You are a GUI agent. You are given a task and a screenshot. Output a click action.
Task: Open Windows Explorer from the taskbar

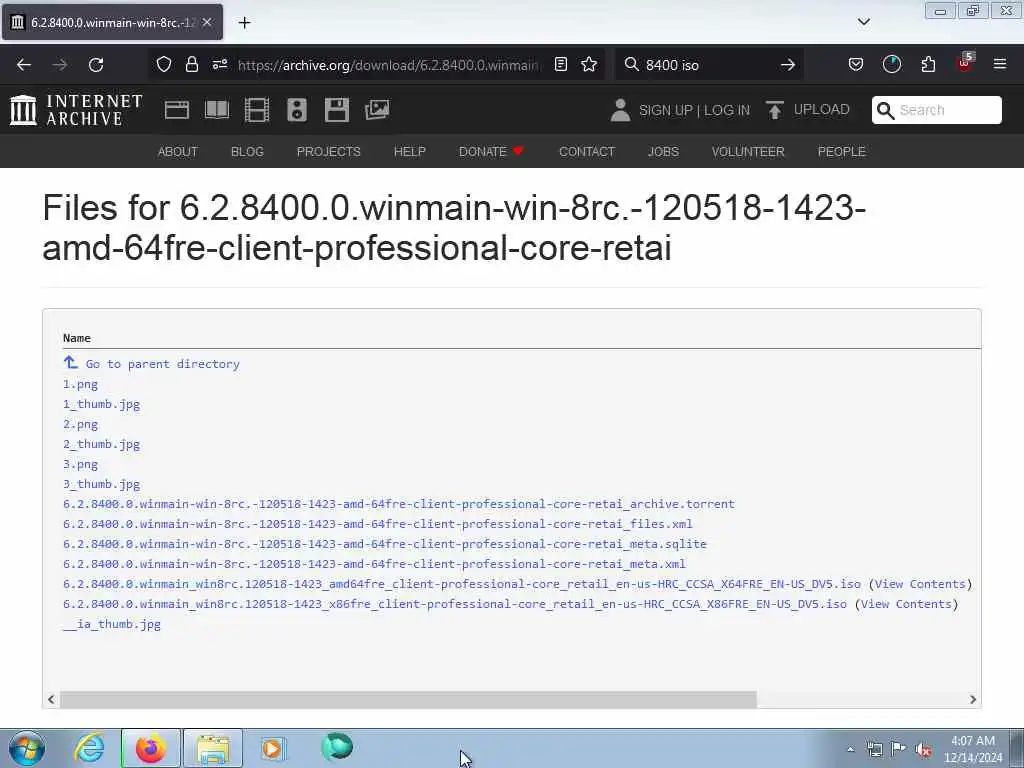213,748
